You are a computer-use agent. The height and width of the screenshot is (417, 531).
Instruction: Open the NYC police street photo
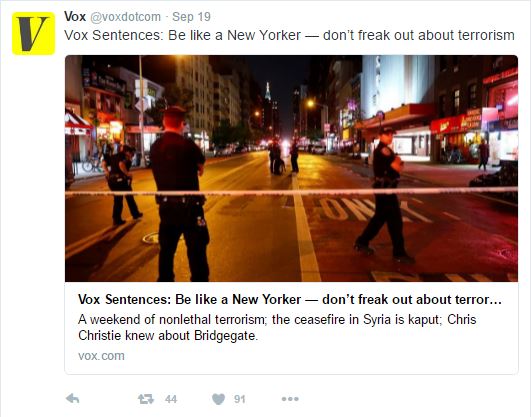pos(291,168)
